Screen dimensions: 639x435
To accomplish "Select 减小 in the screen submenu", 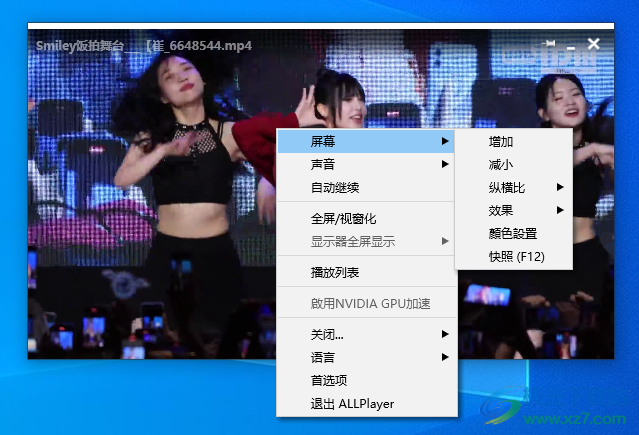I will (513, 164).
